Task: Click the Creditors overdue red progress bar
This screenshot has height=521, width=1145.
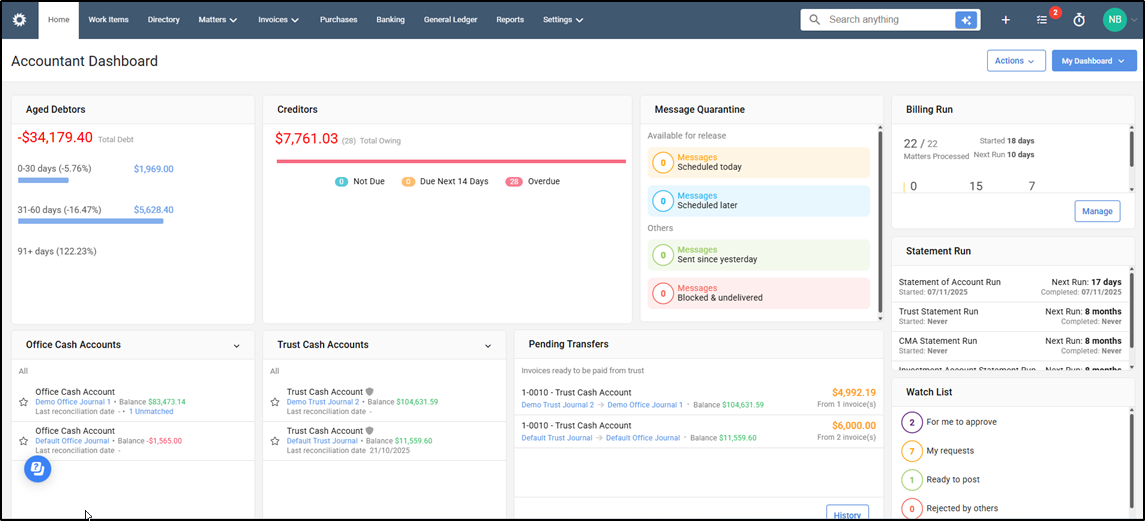Action: tap(451, 161)
